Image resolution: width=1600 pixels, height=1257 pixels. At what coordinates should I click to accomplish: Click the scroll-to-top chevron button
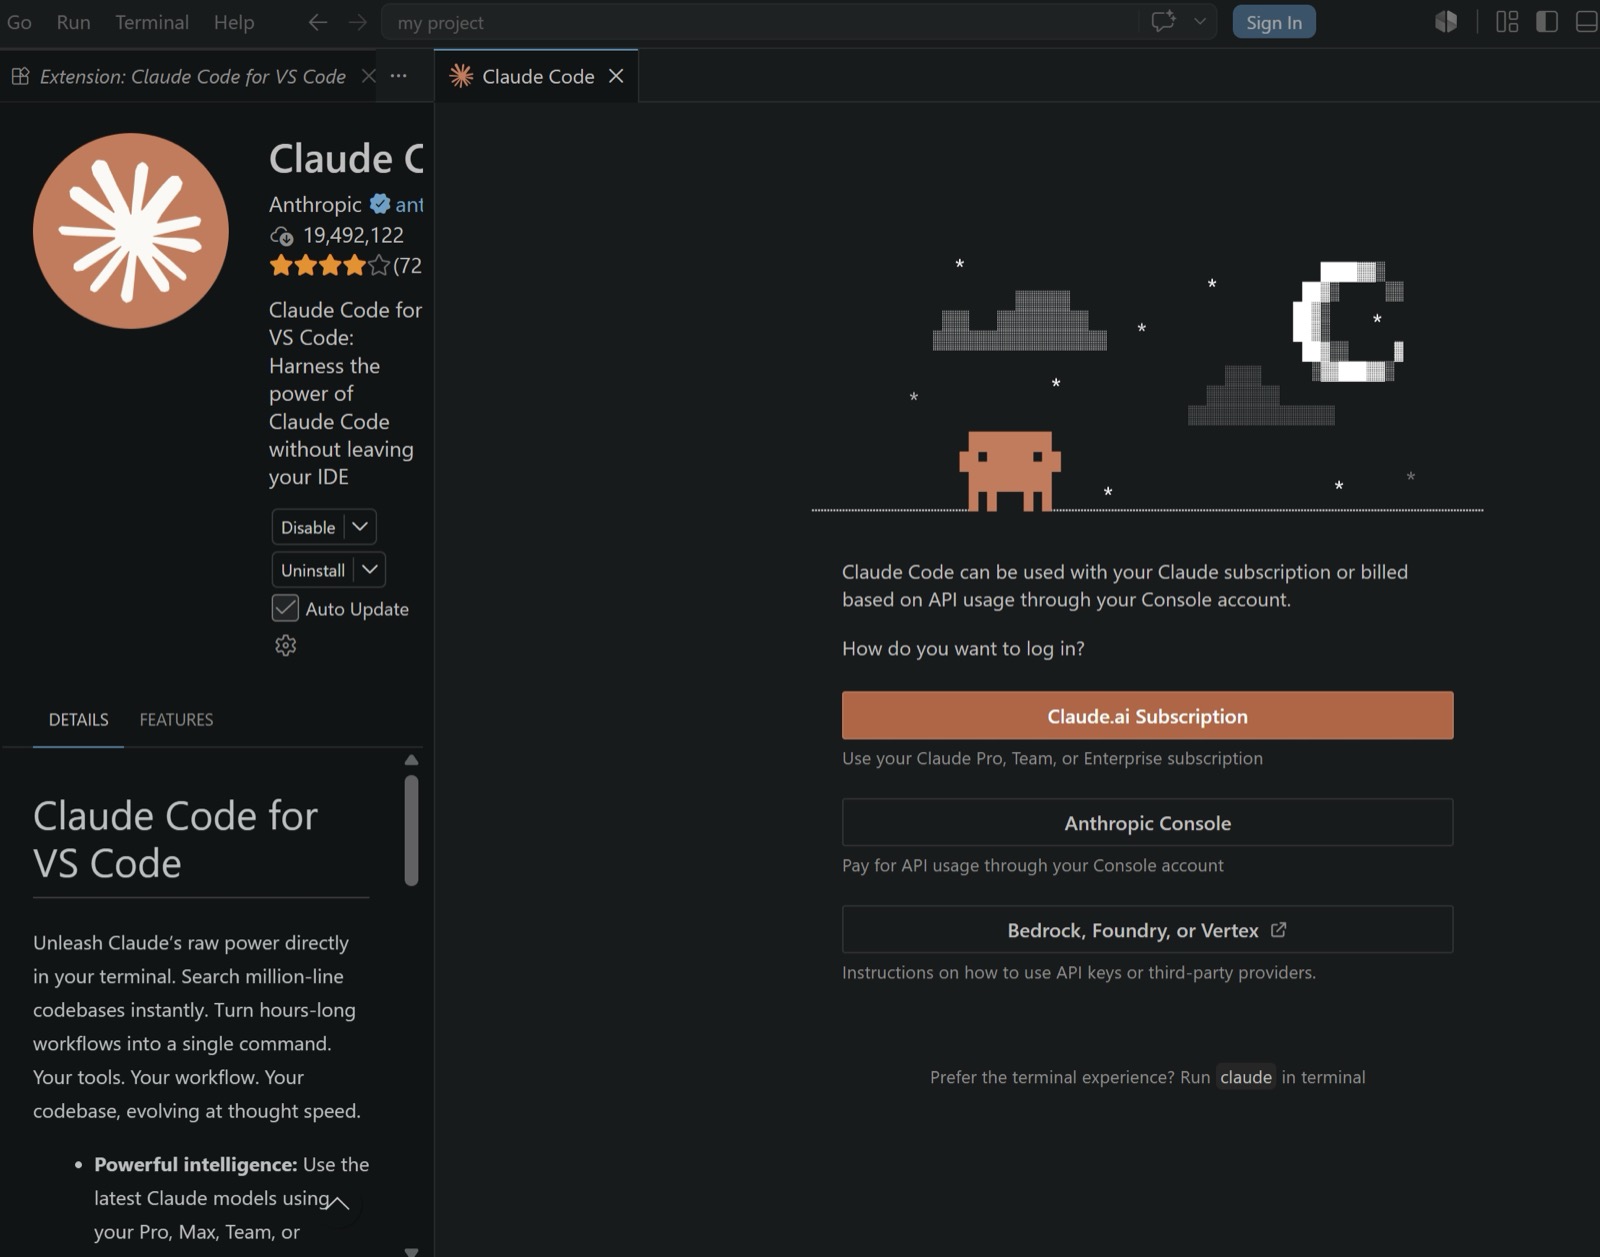338,1203
